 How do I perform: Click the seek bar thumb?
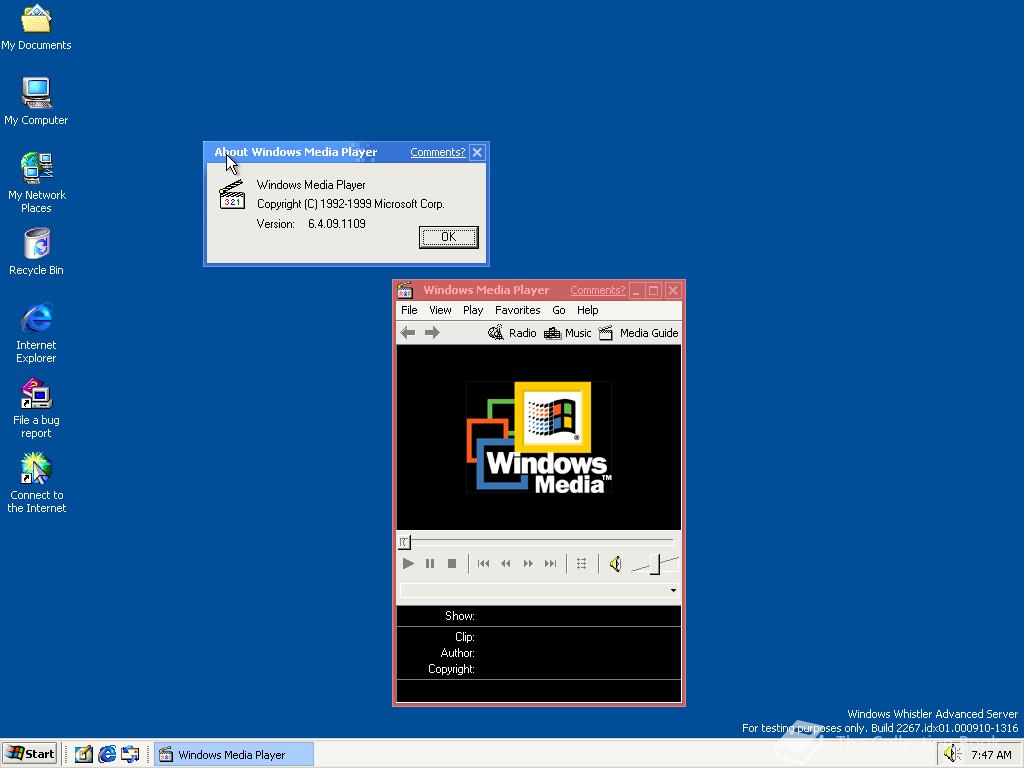point(405,542)
